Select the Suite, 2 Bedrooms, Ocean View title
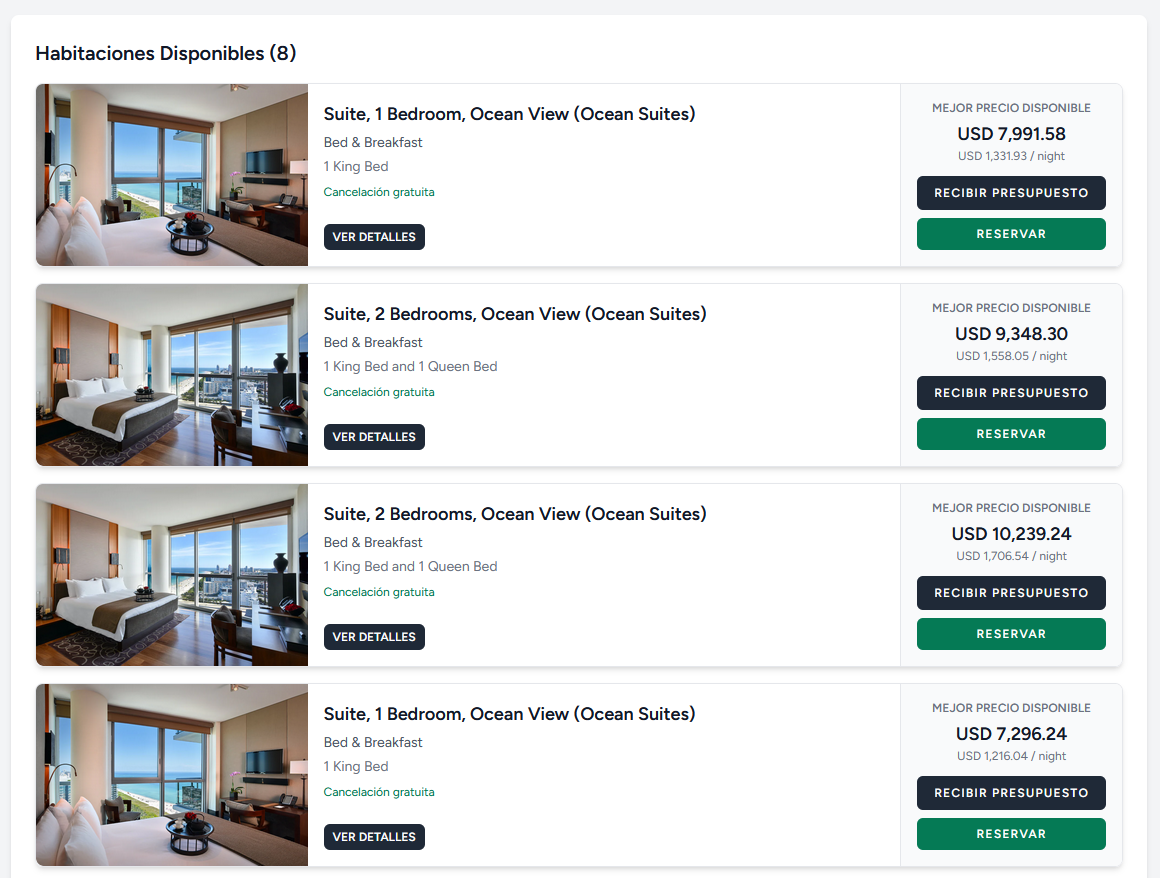Viewport: 1160px width, 878px height. pos(515,313)
